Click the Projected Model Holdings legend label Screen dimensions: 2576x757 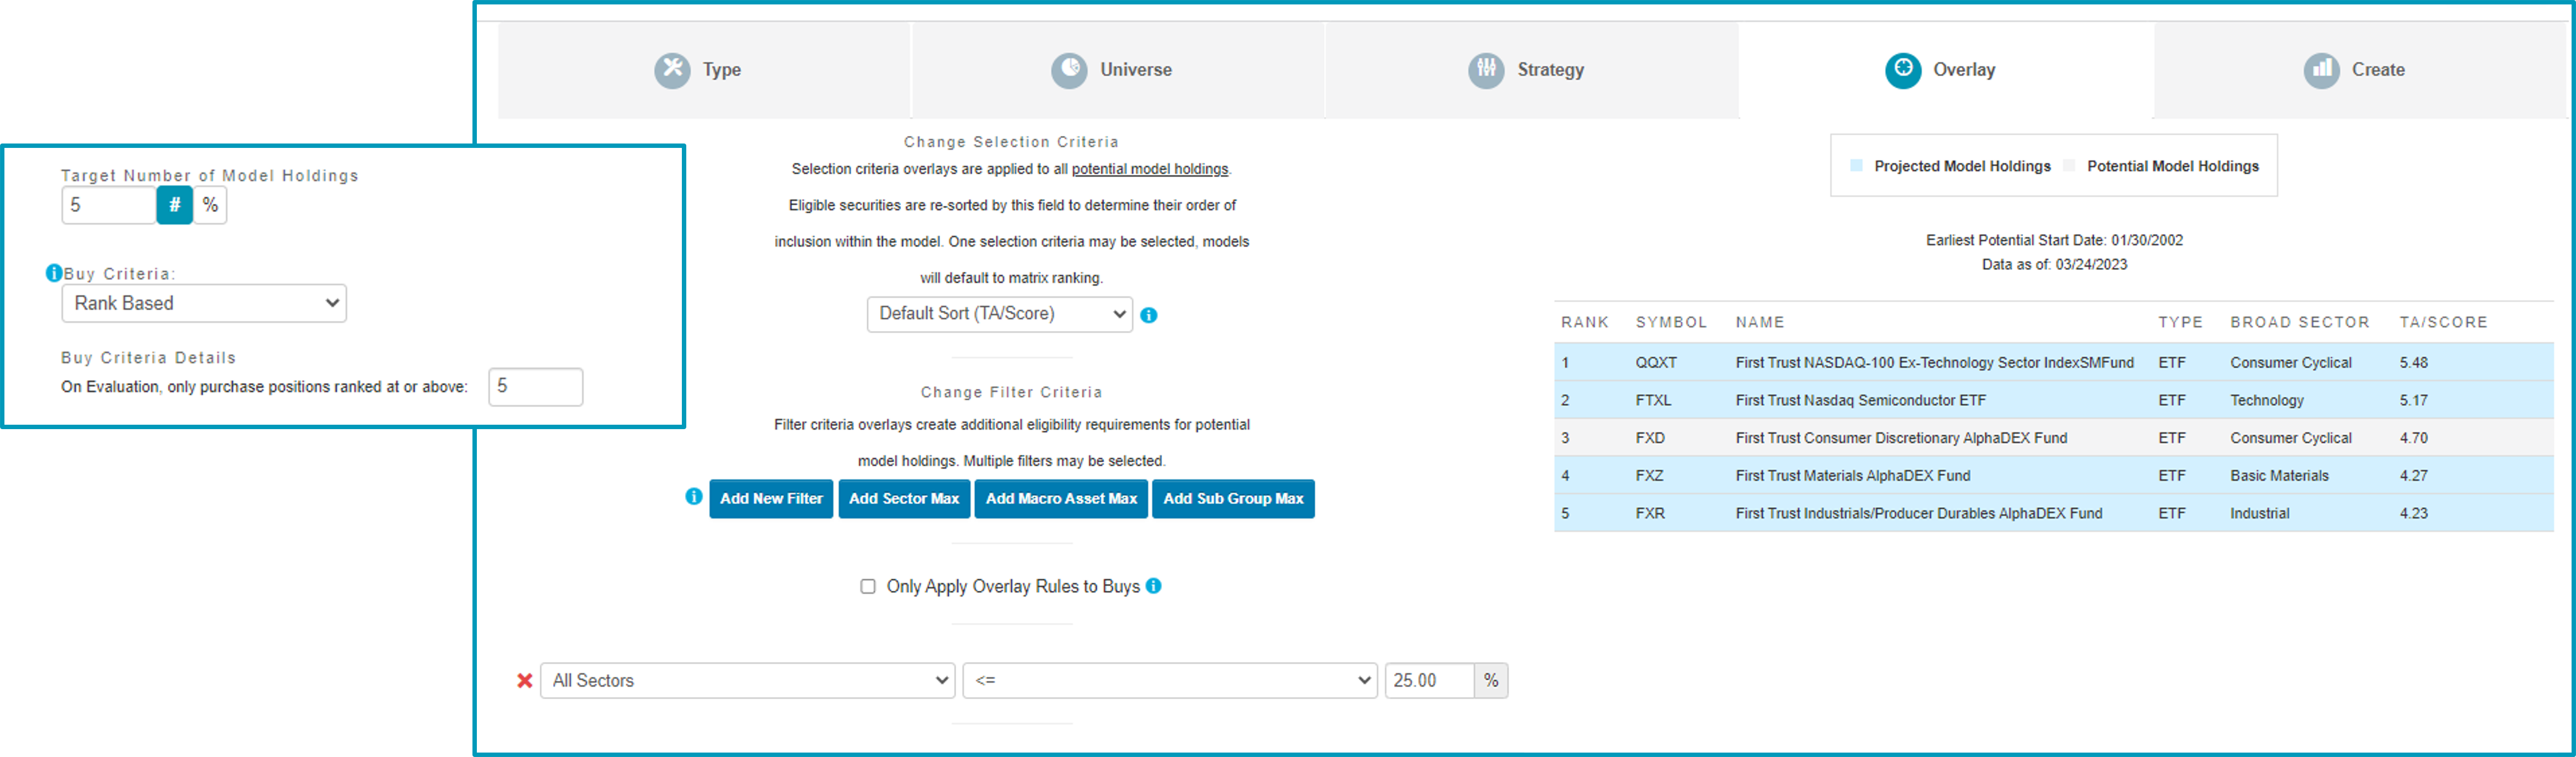tap(1962, 166)
